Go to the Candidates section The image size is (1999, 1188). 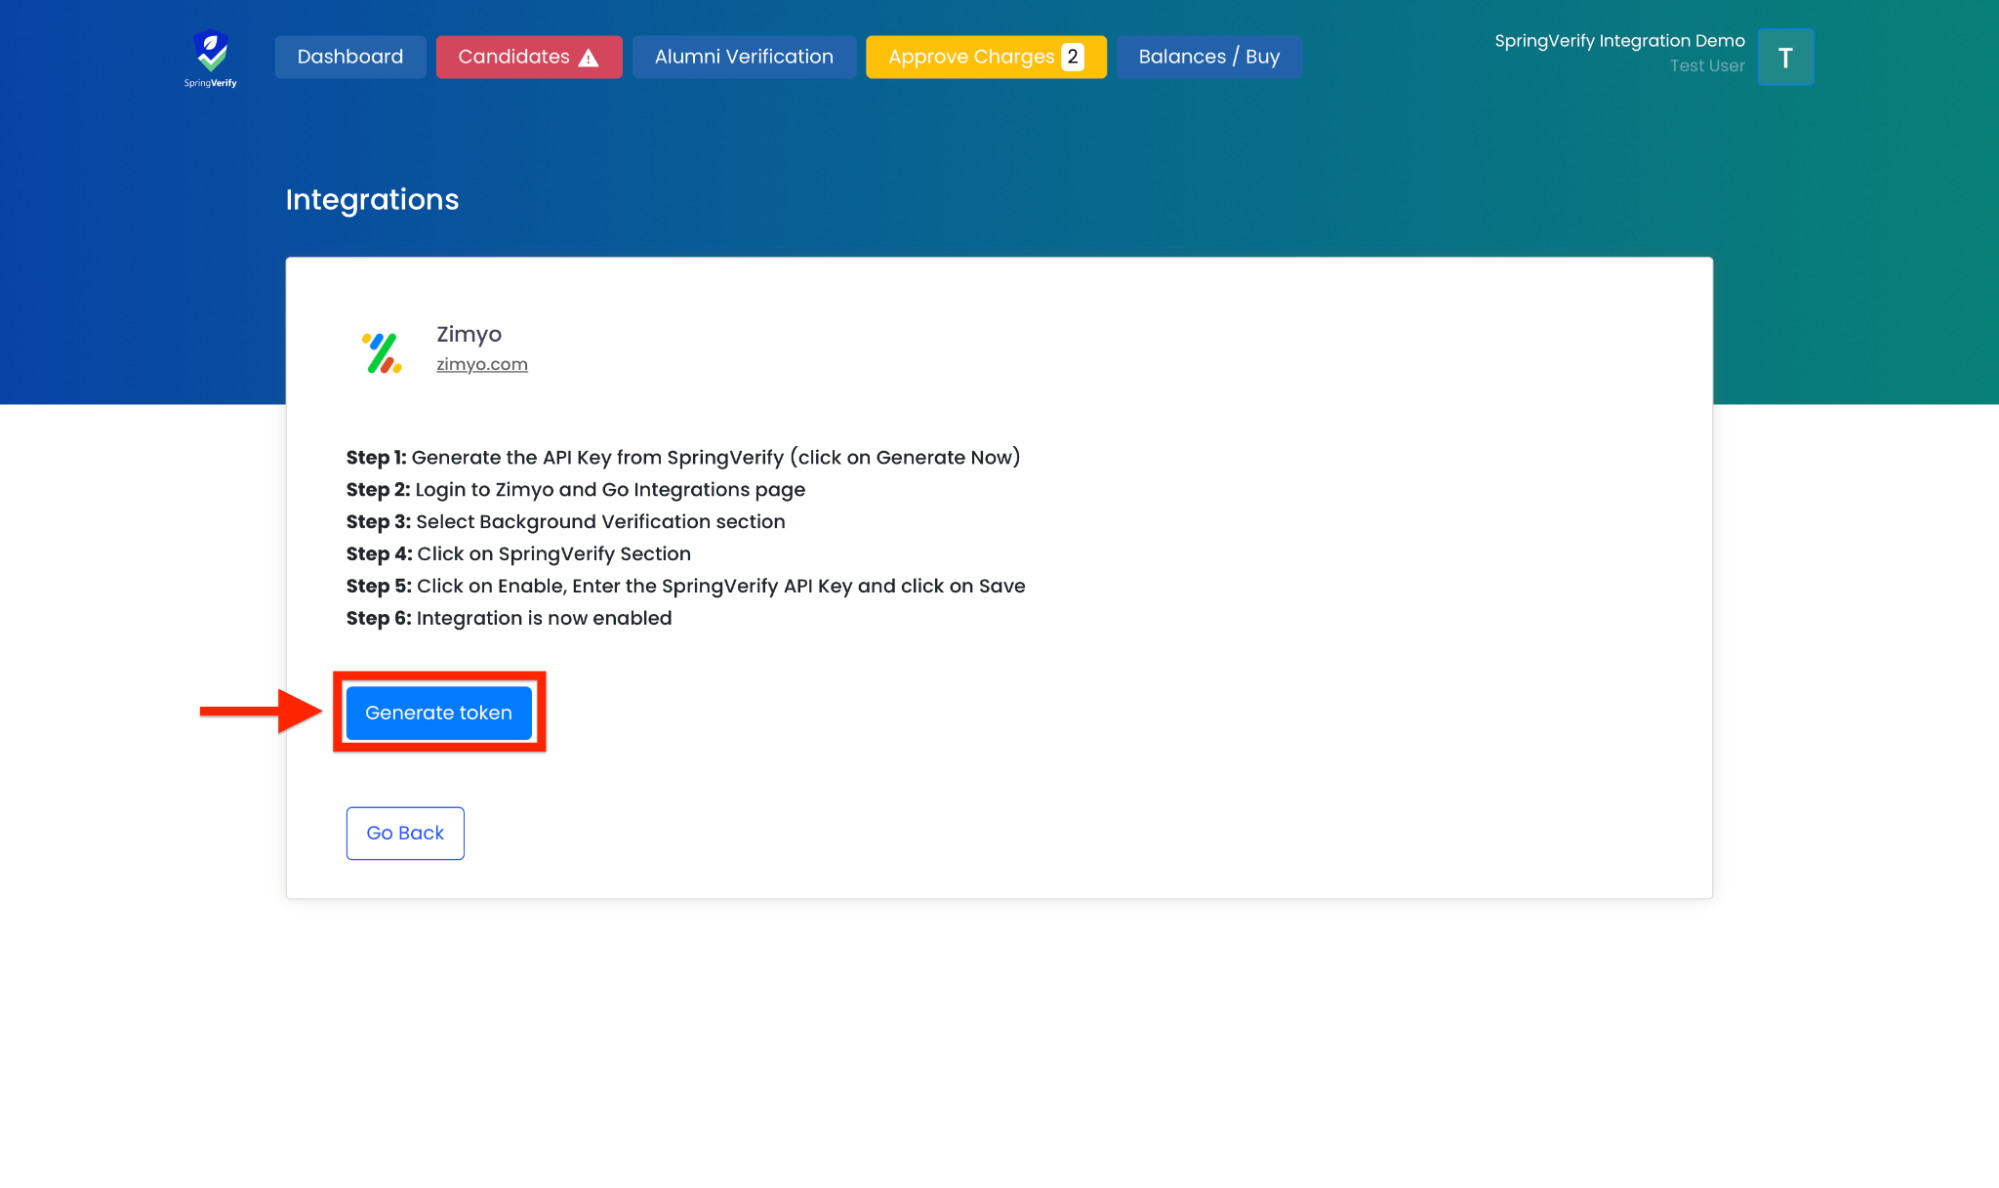tap(514, 57)
